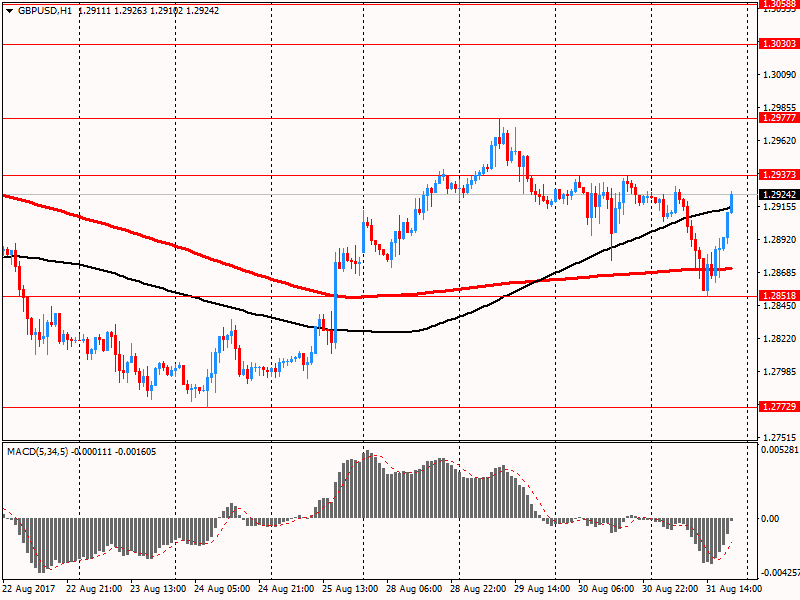Click the MACD scale value -0.004257

point(780,573)
